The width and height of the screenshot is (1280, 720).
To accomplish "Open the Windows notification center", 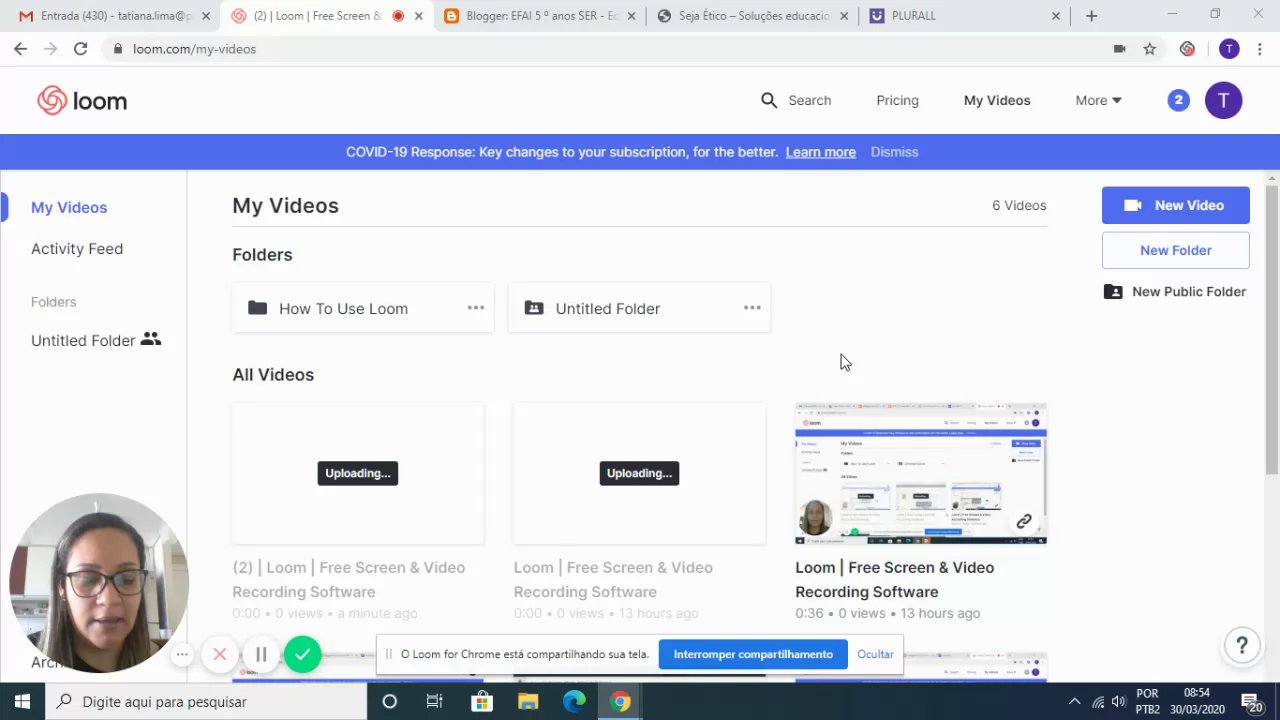I will click(x=1251, y=701).
